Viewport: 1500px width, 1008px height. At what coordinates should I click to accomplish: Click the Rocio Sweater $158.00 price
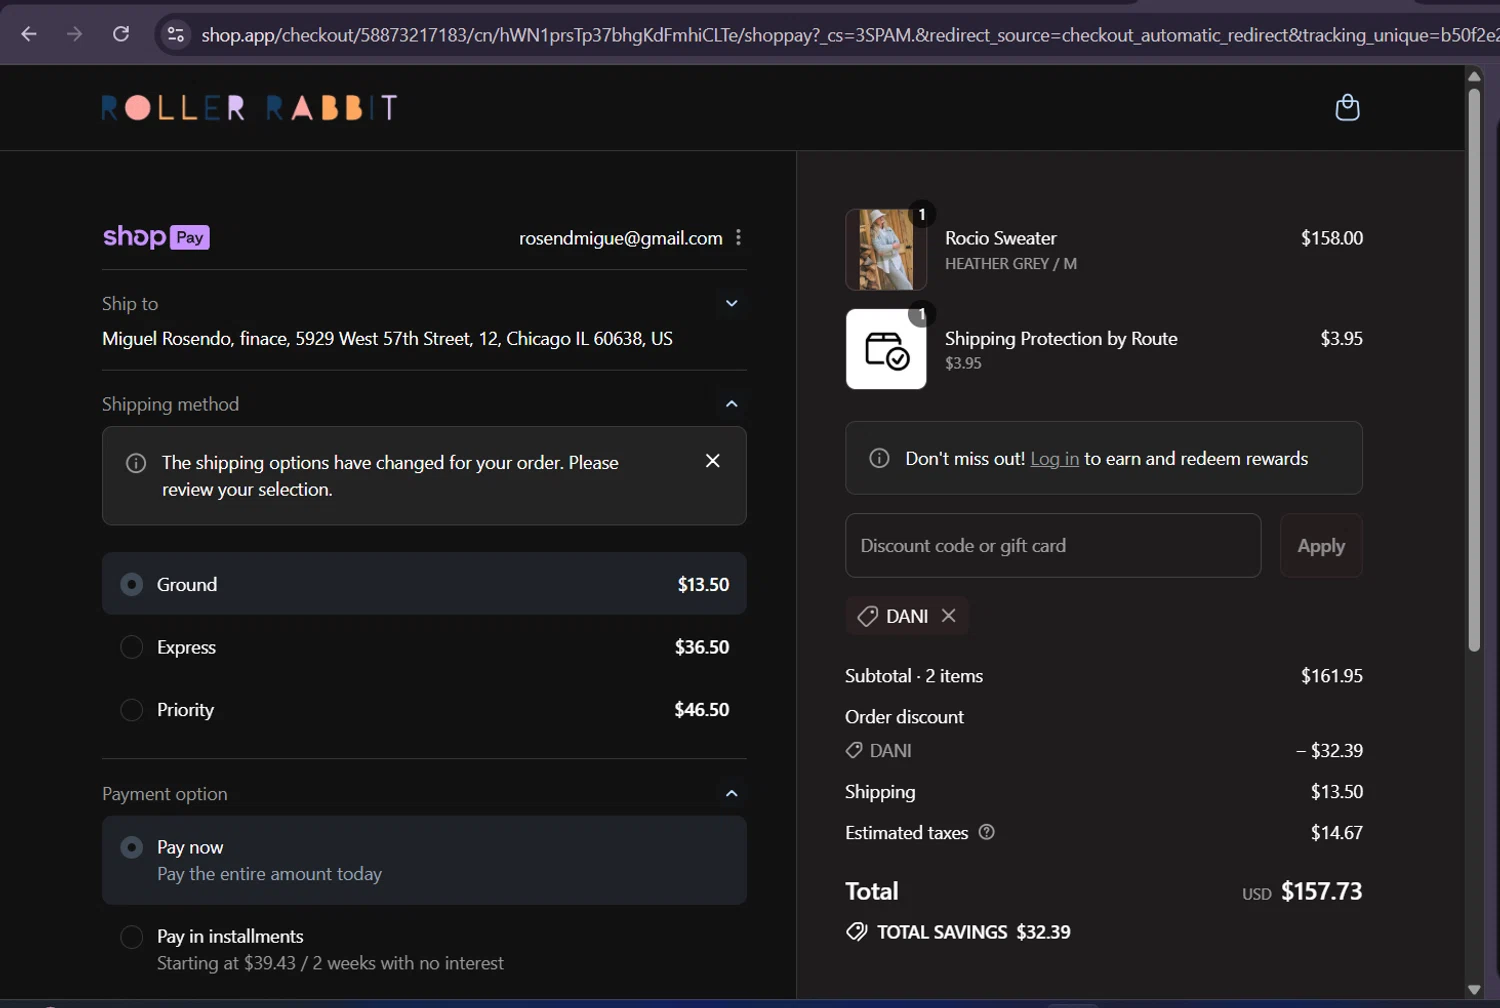point(1331,238)
